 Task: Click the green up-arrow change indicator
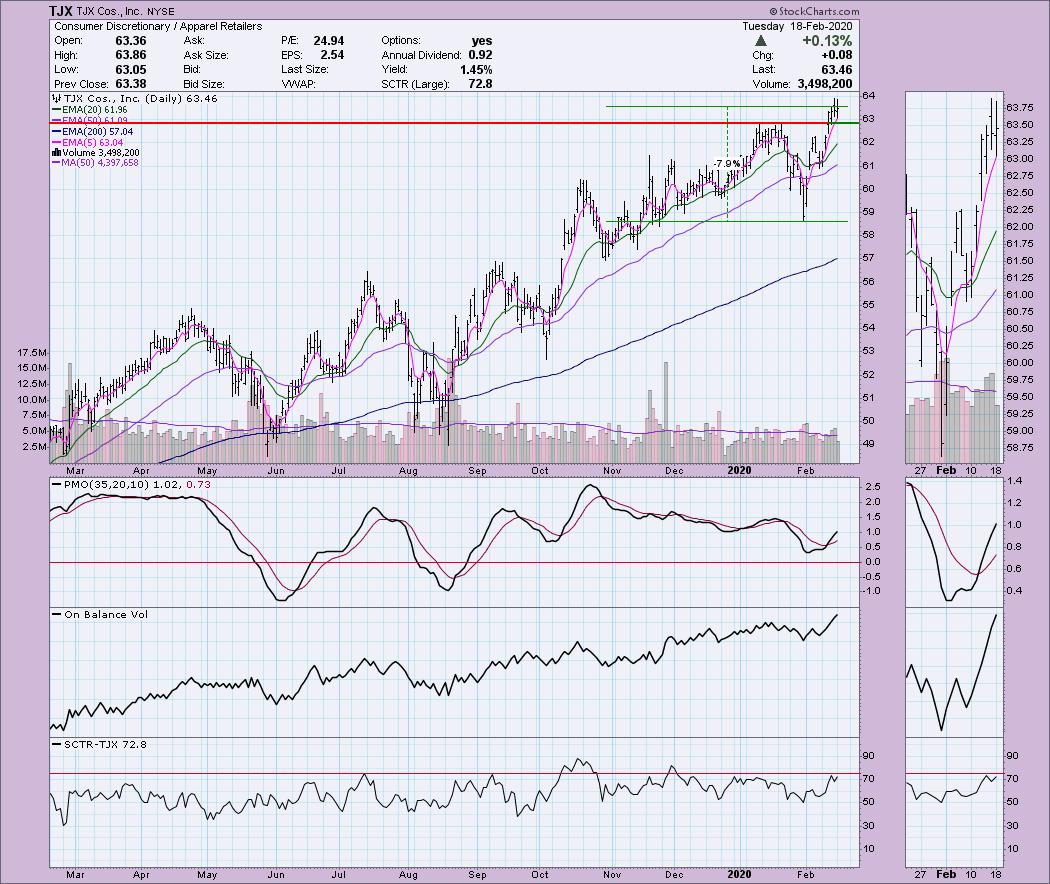tap(761, 41)
